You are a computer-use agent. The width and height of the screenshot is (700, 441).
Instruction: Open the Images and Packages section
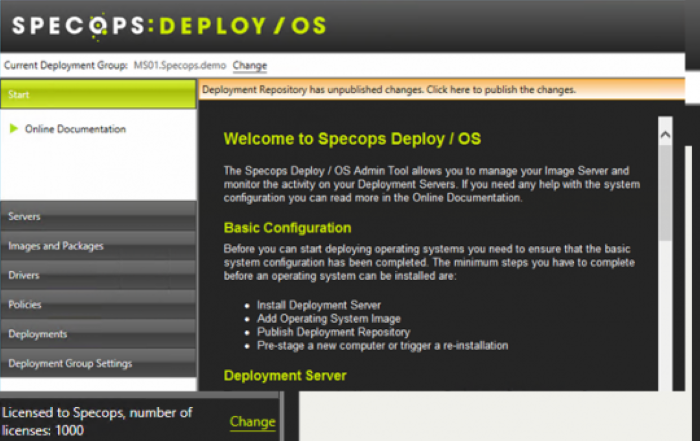pos(98,245)
